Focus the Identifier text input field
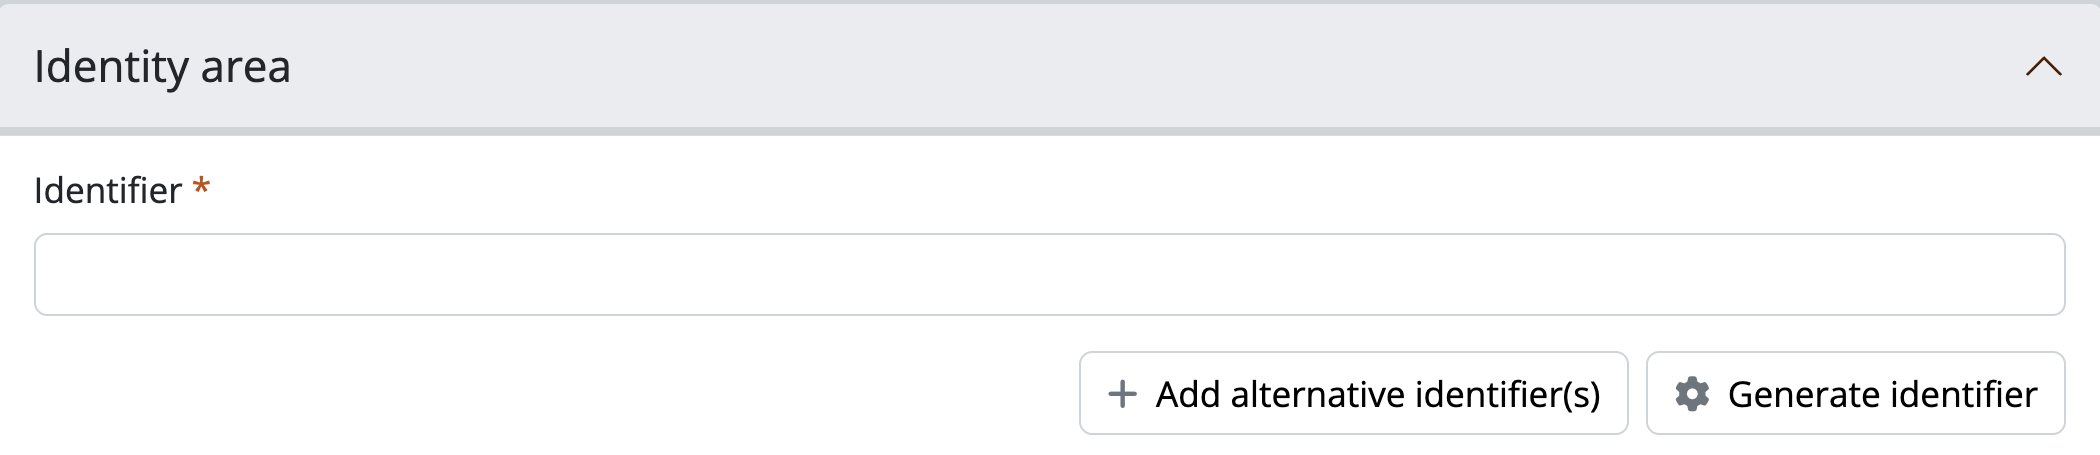 pos(1049,275)
